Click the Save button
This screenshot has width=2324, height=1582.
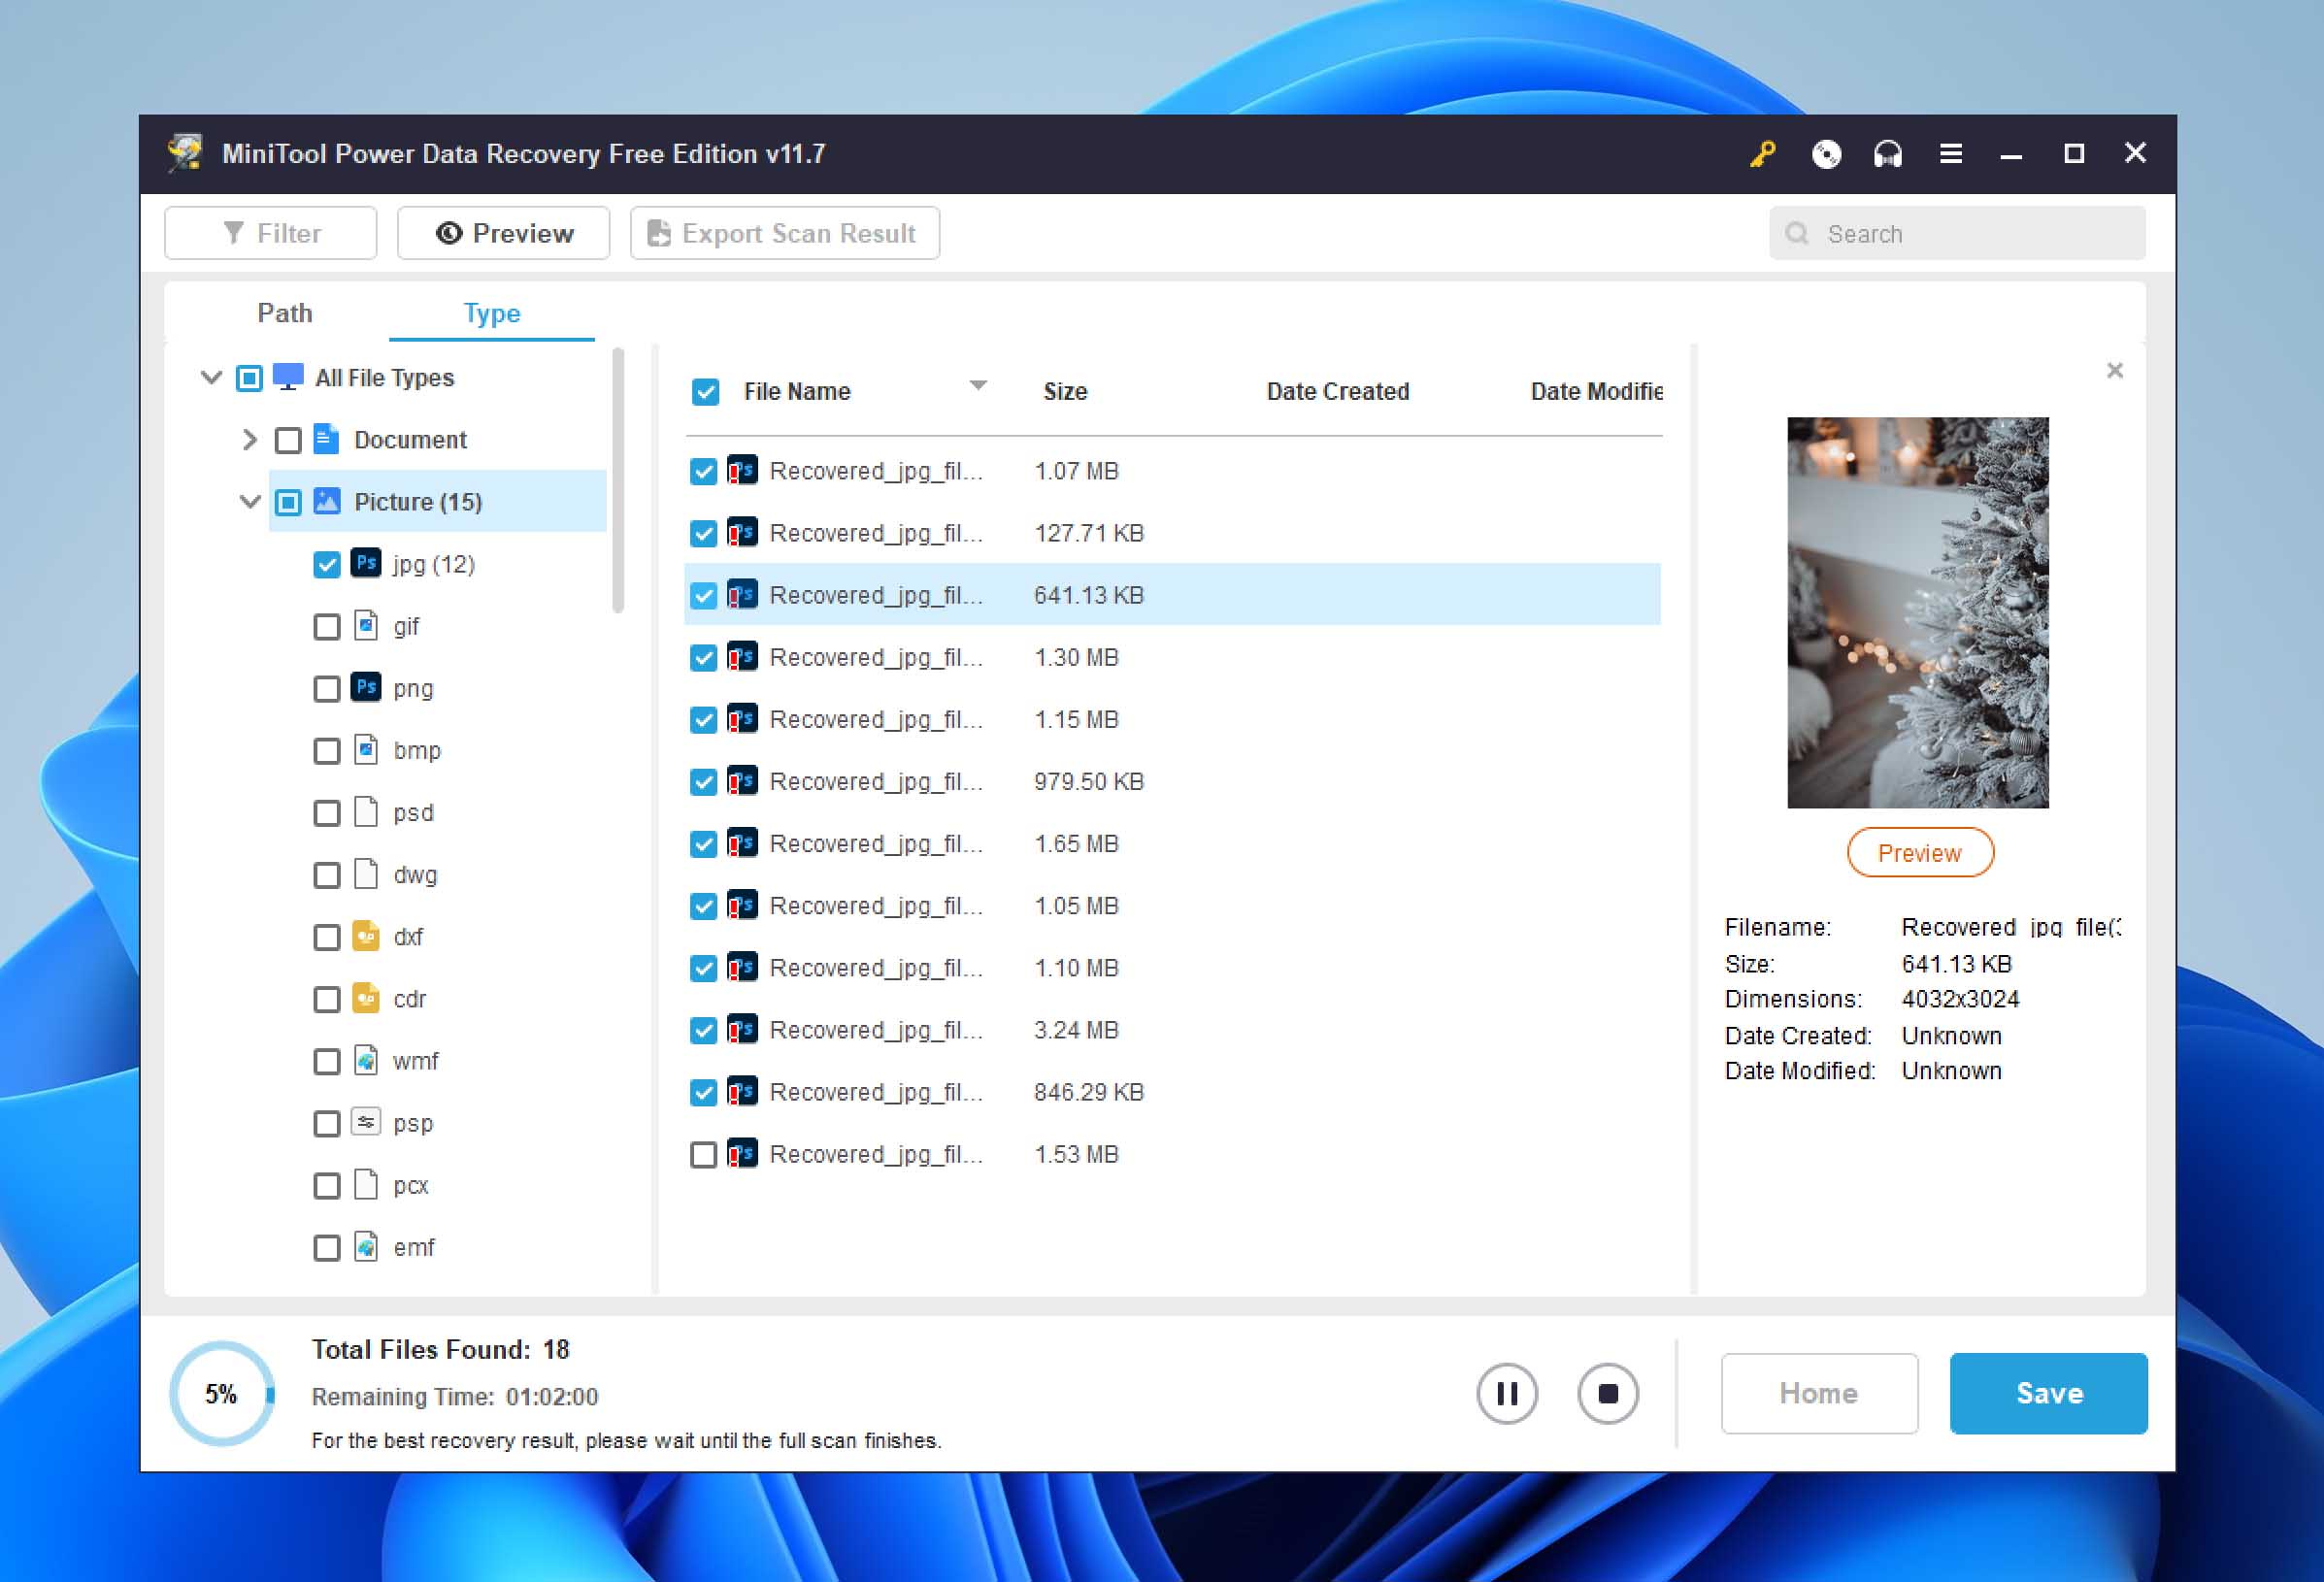pyautogui.click(x=2048, y=1393)
